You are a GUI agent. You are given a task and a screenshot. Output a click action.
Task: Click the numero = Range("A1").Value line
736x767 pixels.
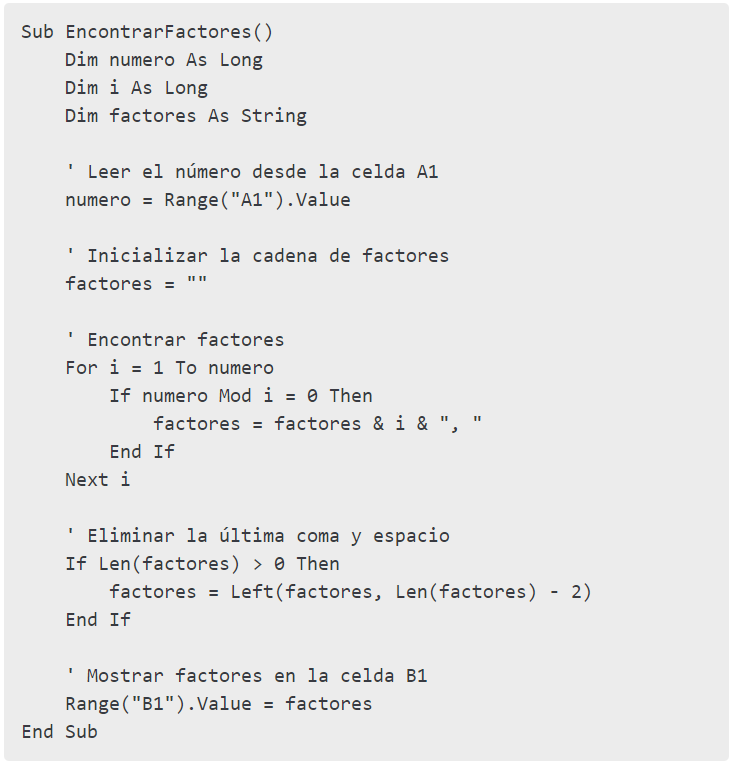[208, 199]
